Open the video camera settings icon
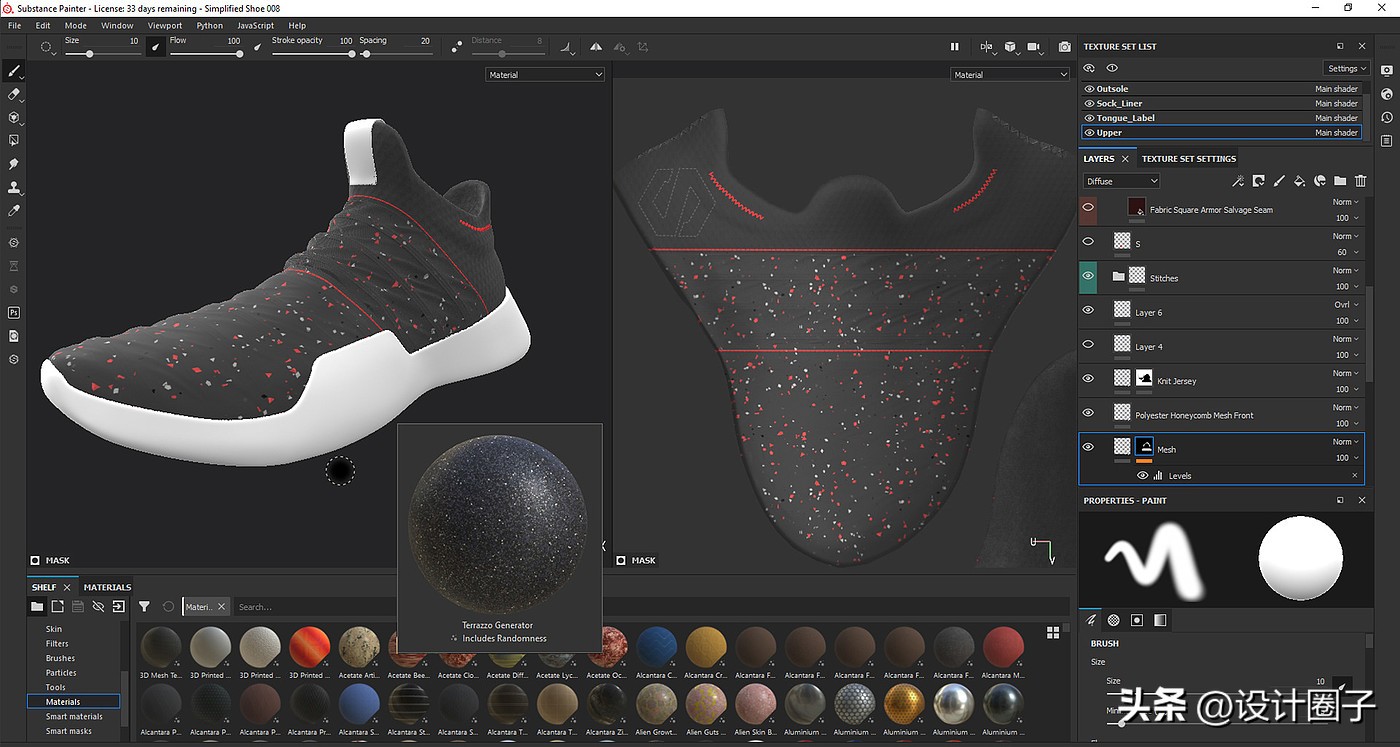The width and height of the screenshot is (1400, 747). (x=1035, y=46)
